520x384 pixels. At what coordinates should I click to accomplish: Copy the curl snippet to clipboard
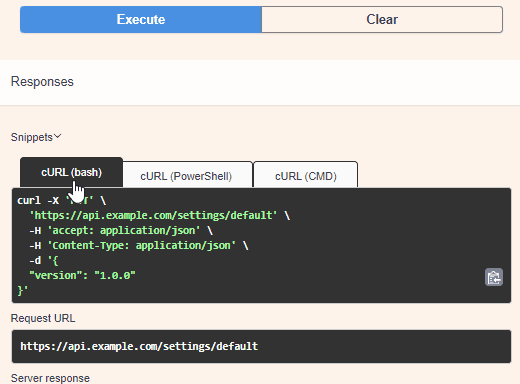point(494,277)
